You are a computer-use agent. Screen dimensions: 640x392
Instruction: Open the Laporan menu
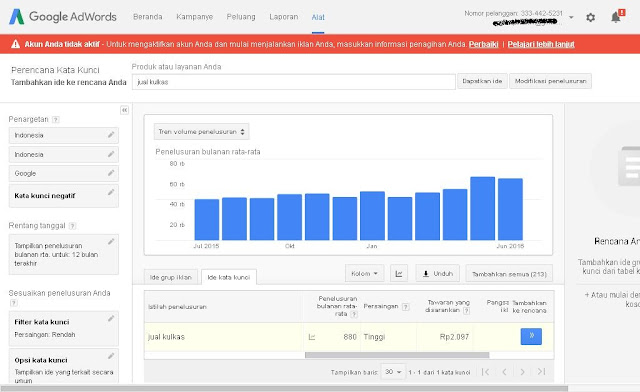pyautogui.click(x=284, y=17)
